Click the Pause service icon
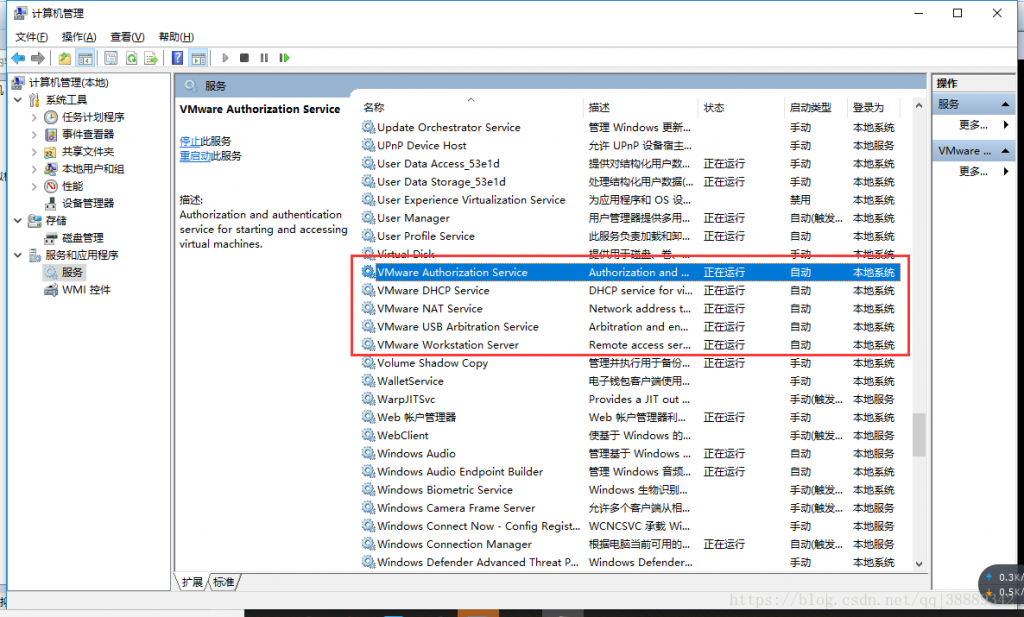 (264, 58)
